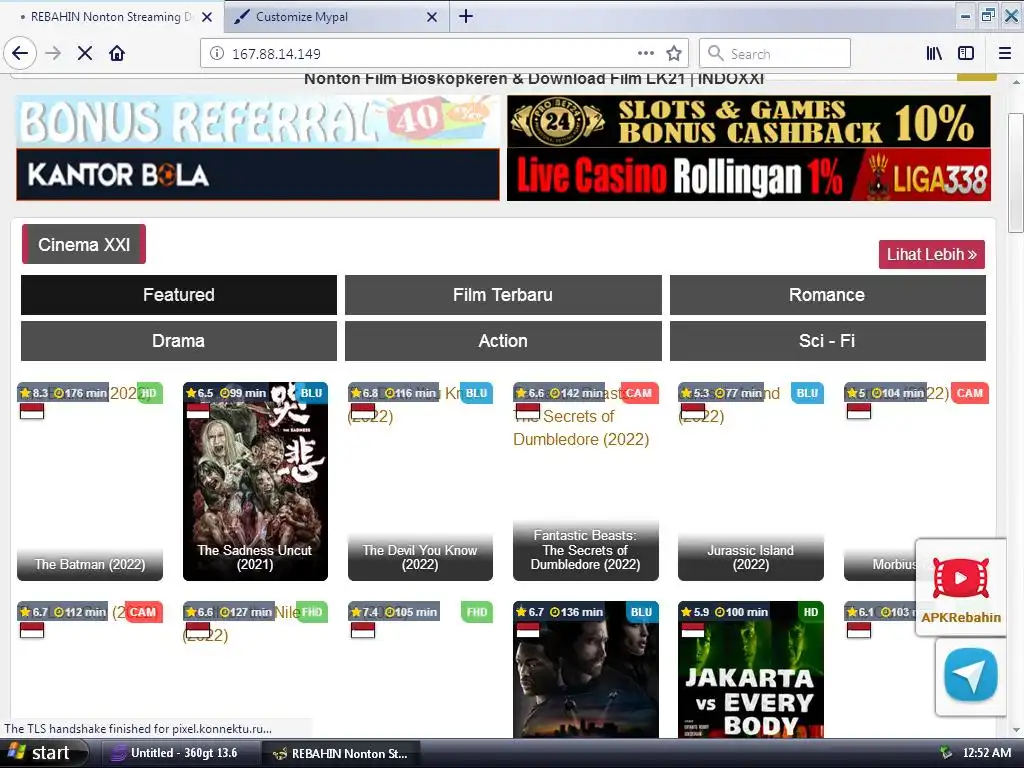Focus the browser Search field
Image resolution: width=1024 pixels, height=768 pixels.
(775, 54)
